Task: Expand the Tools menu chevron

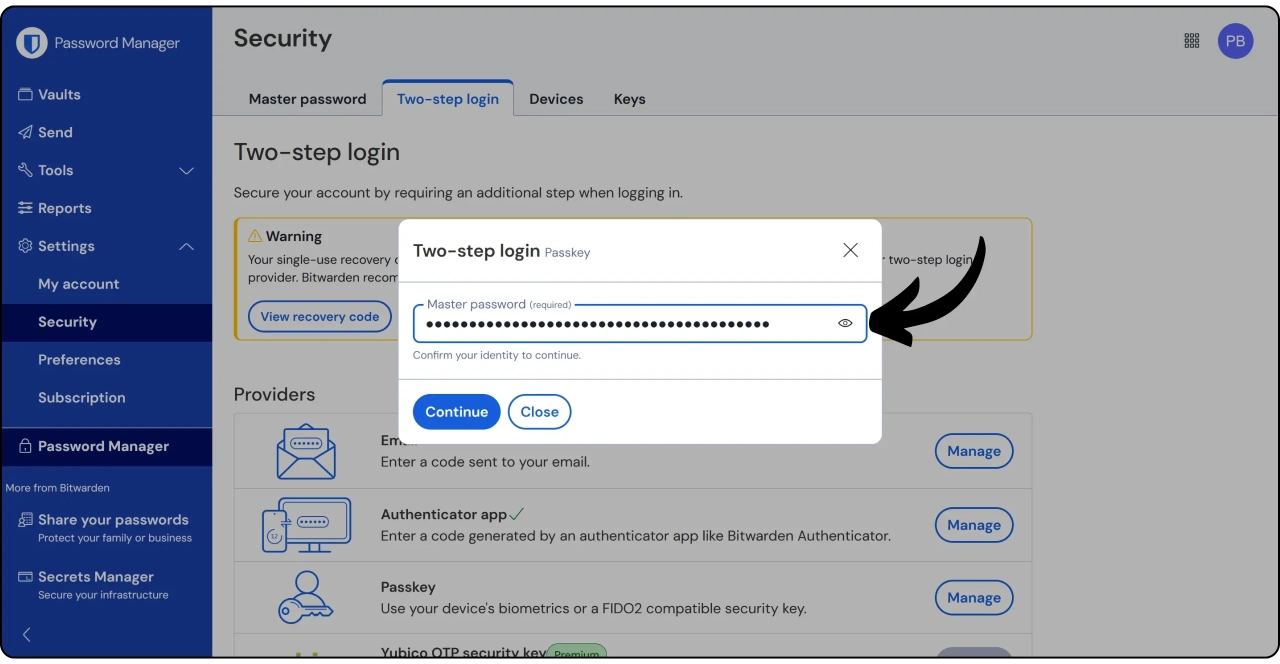Action: (x=186, y=171)
